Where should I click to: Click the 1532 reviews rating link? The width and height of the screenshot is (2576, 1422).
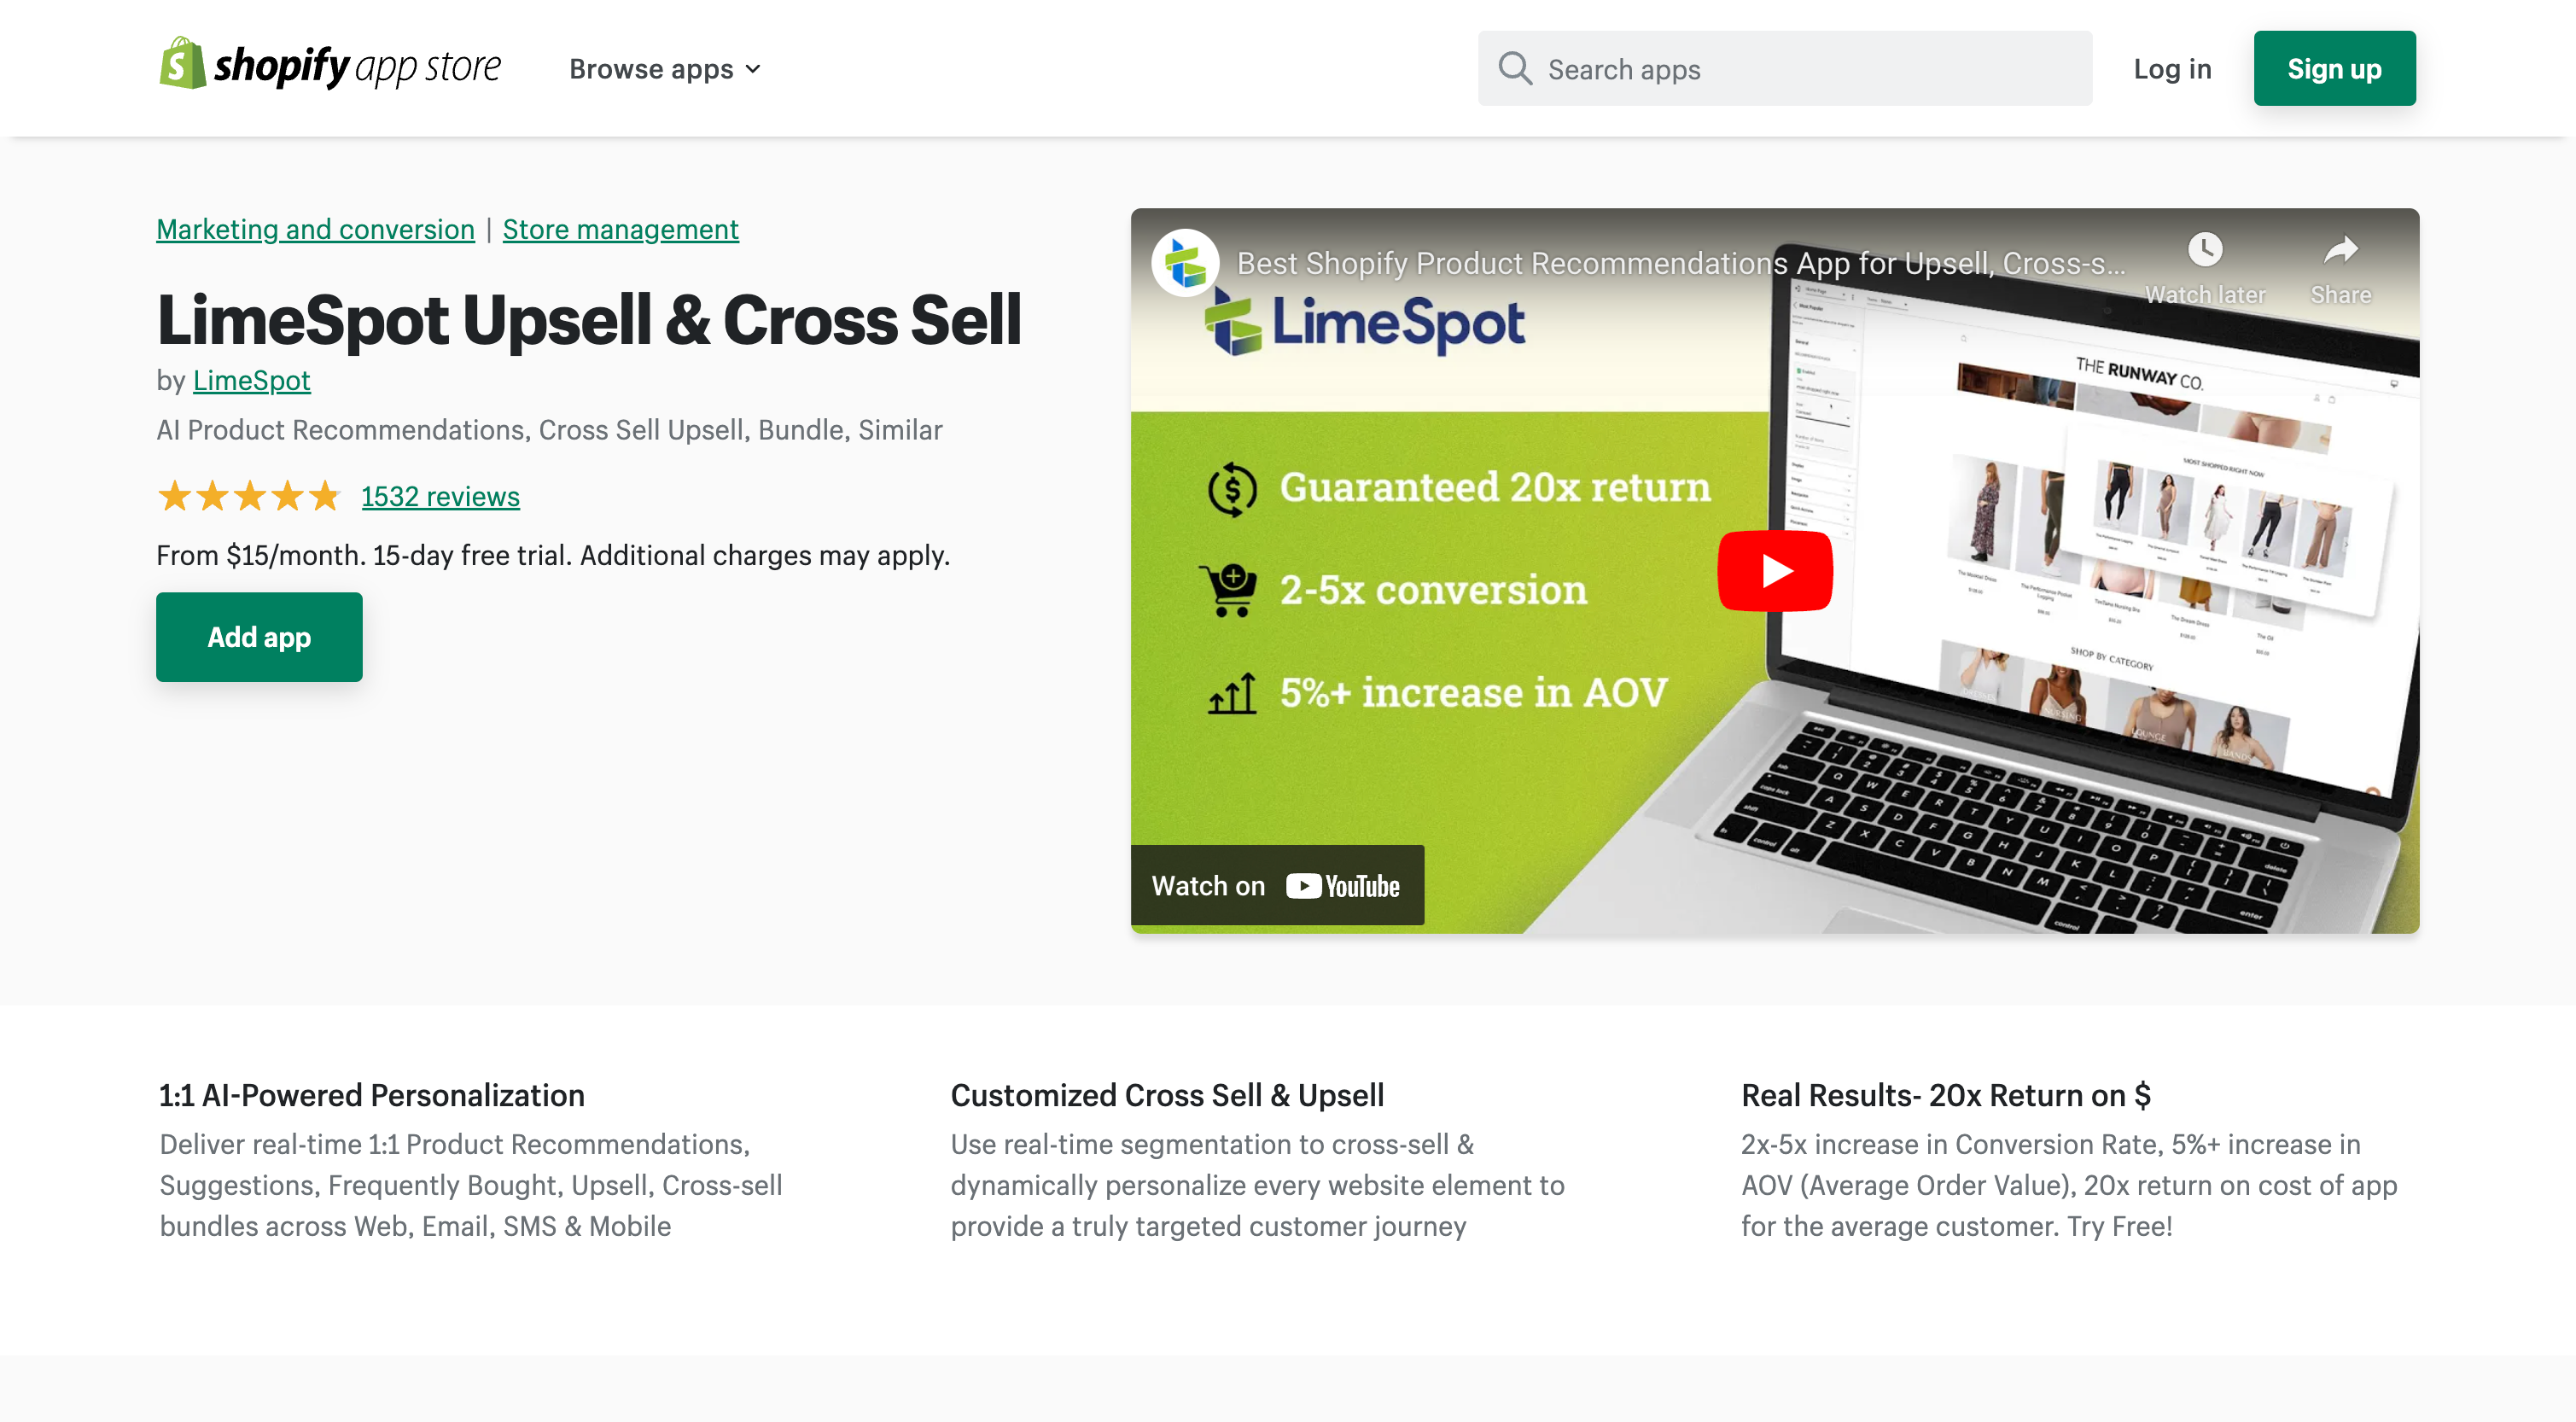440,496
